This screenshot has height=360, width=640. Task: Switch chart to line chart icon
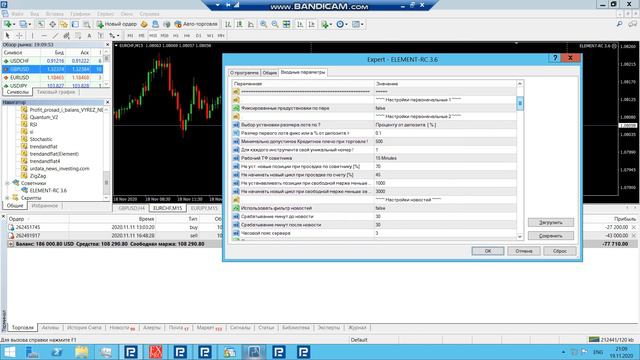(251, 24)
